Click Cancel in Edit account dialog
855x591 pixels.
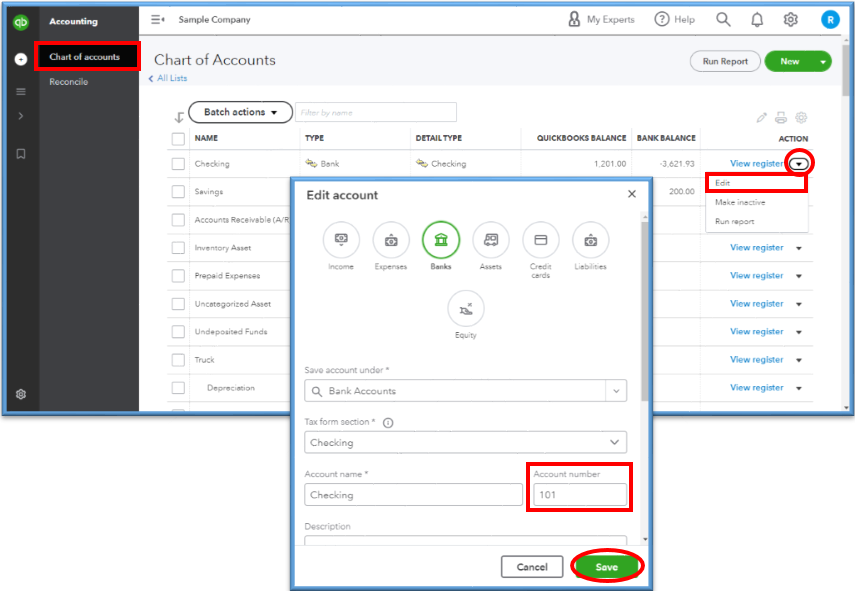click(532, 567)
